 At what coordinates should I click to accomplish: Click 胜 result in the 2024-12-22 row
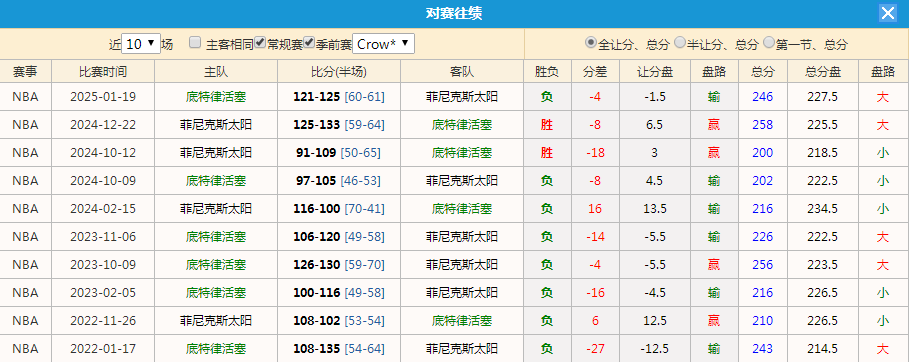click(x=547, y=125)
